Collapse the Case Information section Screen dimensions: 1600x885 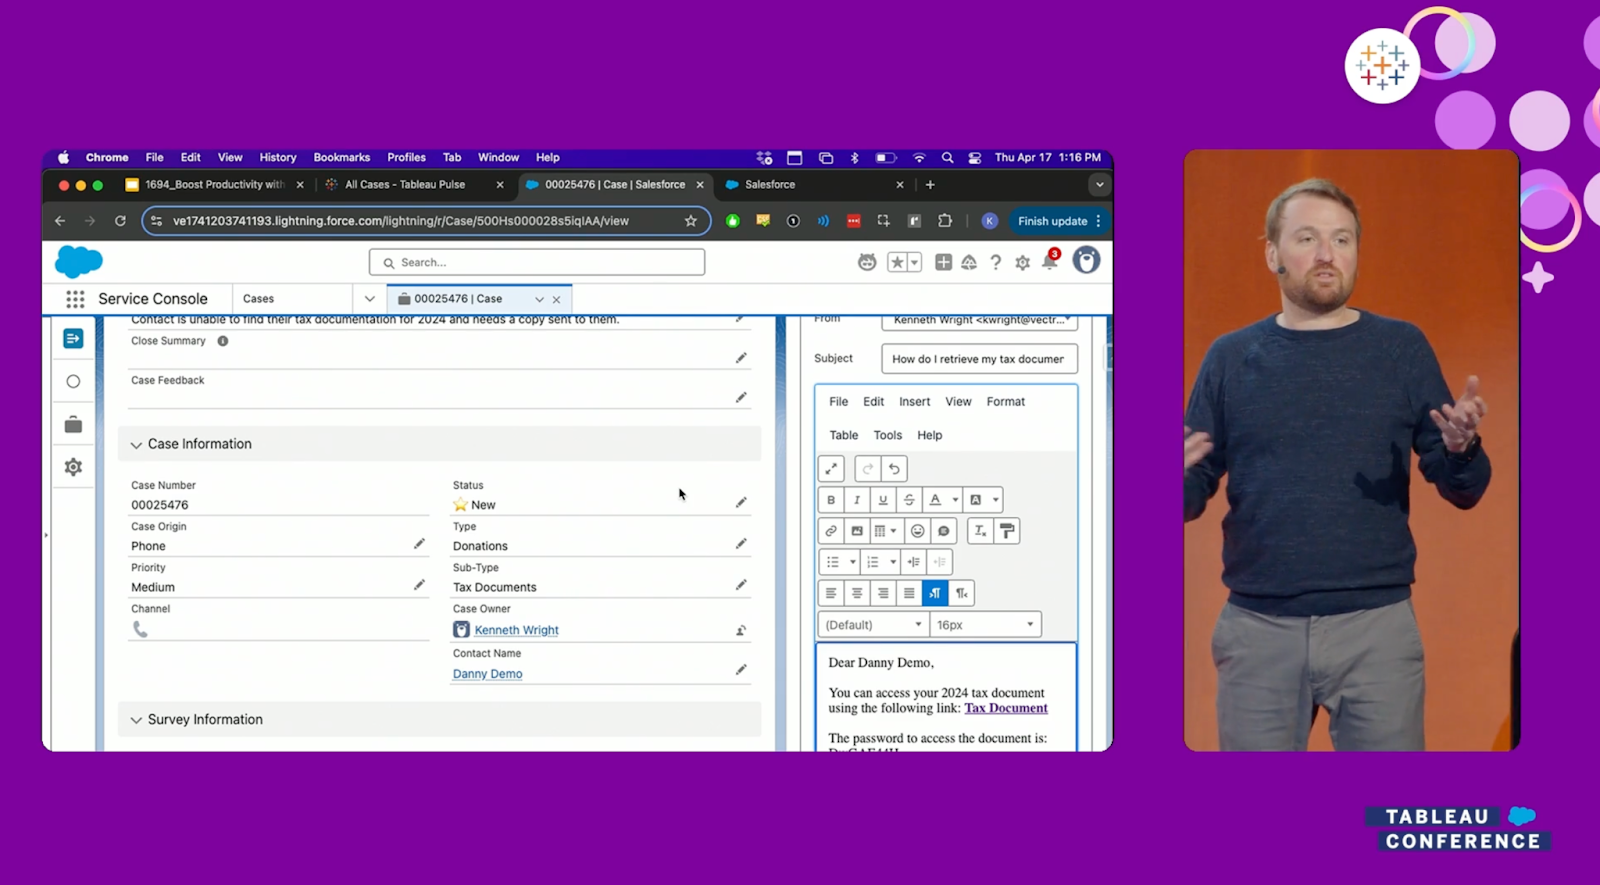click(137, 445)
